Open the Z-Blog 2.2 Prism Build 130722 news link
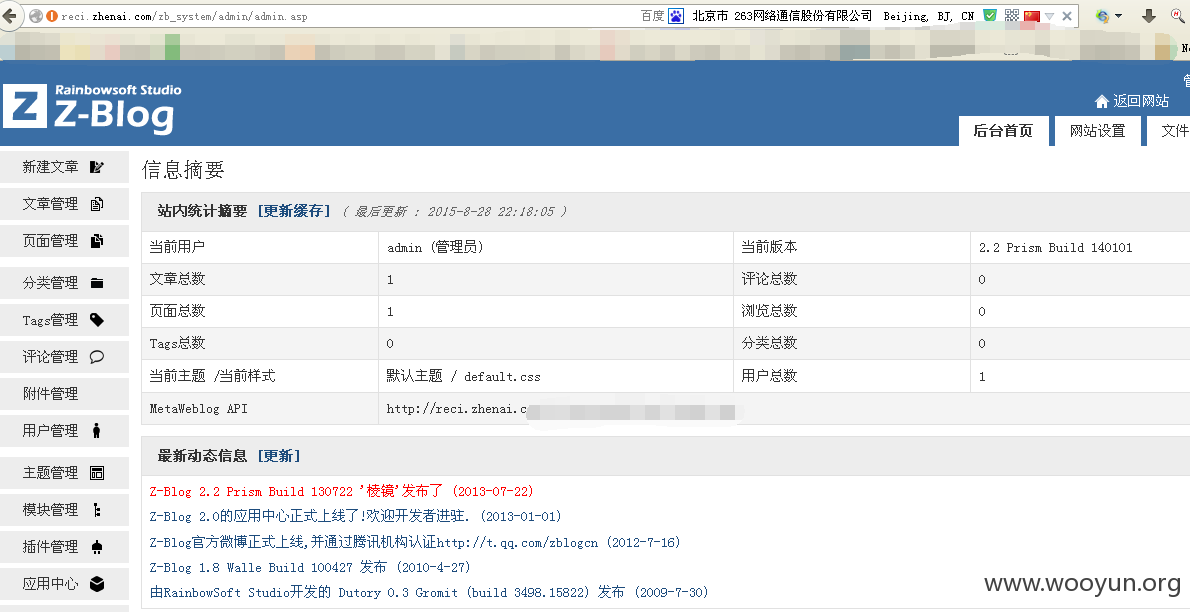This screenshot has height=612, width=1190. (342, 491)
